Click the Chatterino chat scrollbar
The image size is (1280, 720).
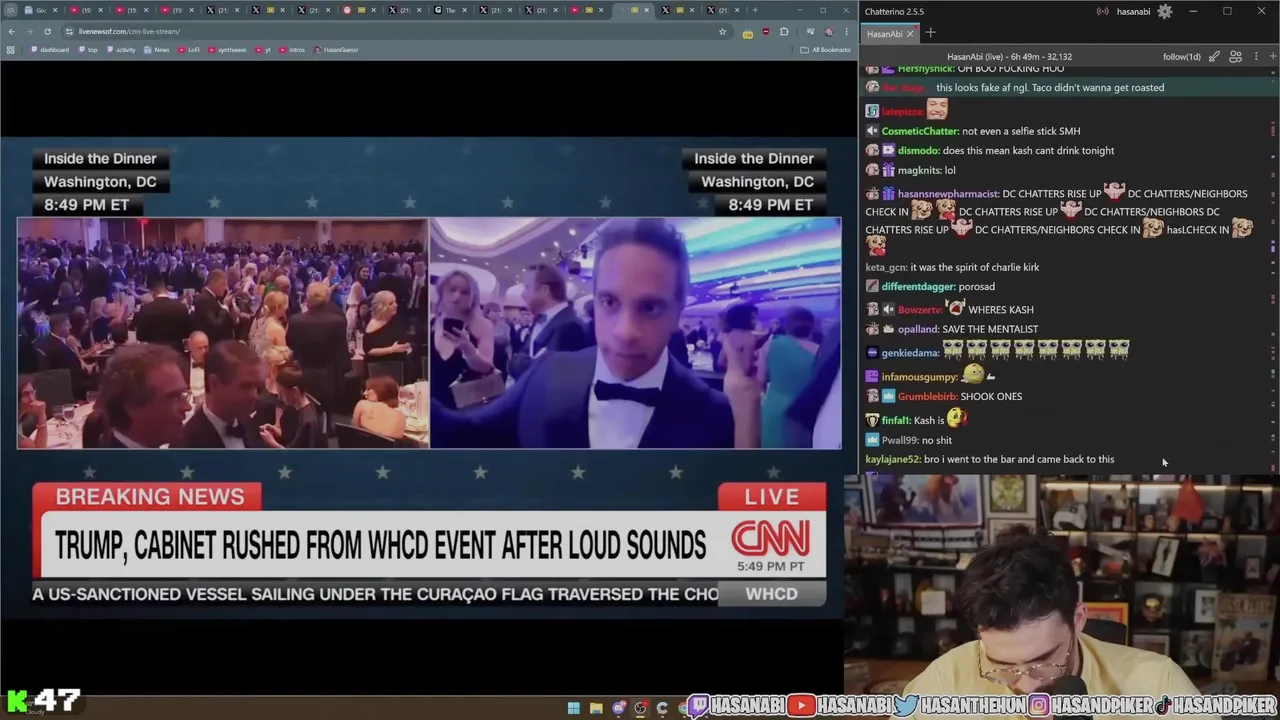(1275, 270)
